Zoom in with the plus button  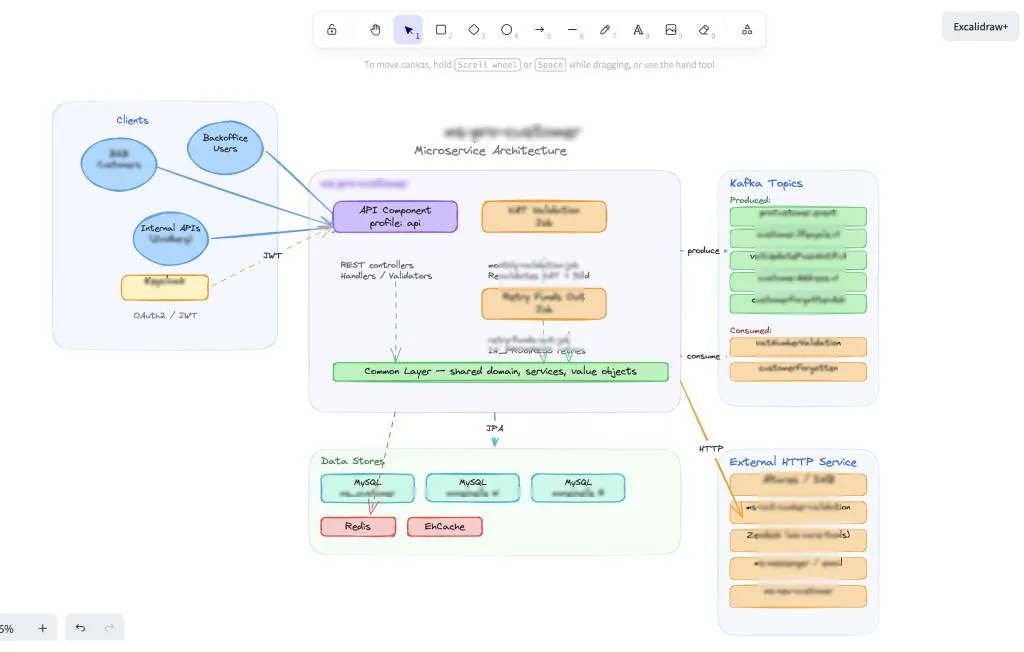click(x=42, y=628)
